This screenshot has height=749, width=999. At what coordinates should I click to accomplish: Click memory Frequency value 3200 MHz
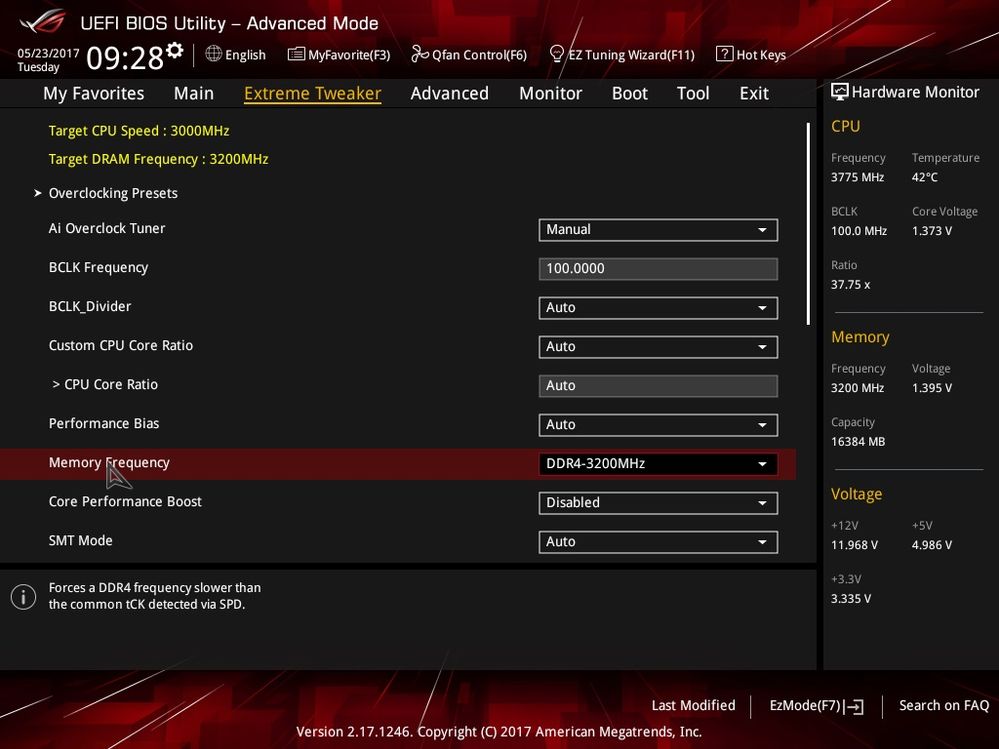[x=858, y=388]
